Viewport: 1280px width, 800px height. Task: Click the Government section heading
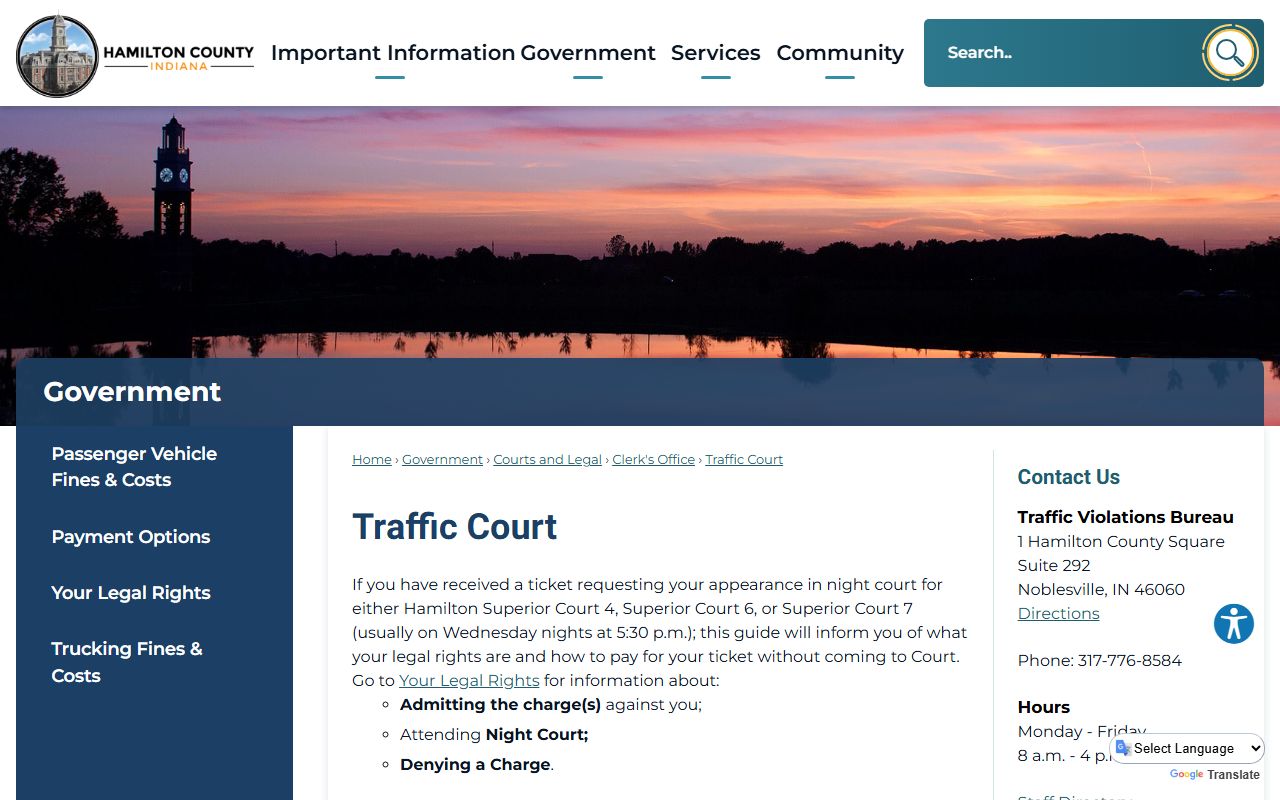coord(132,392)
